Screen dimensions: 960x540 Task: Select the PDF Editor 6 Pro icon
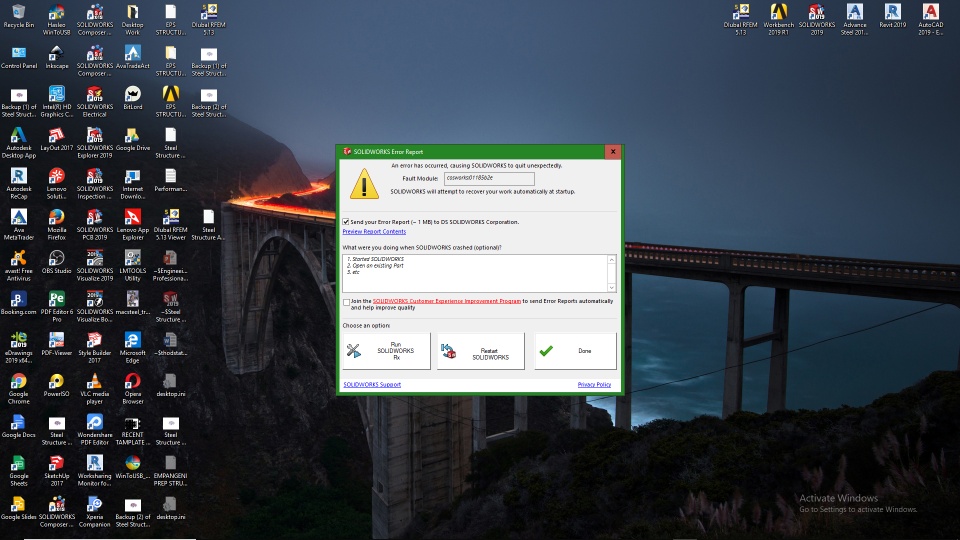[56, 307]
